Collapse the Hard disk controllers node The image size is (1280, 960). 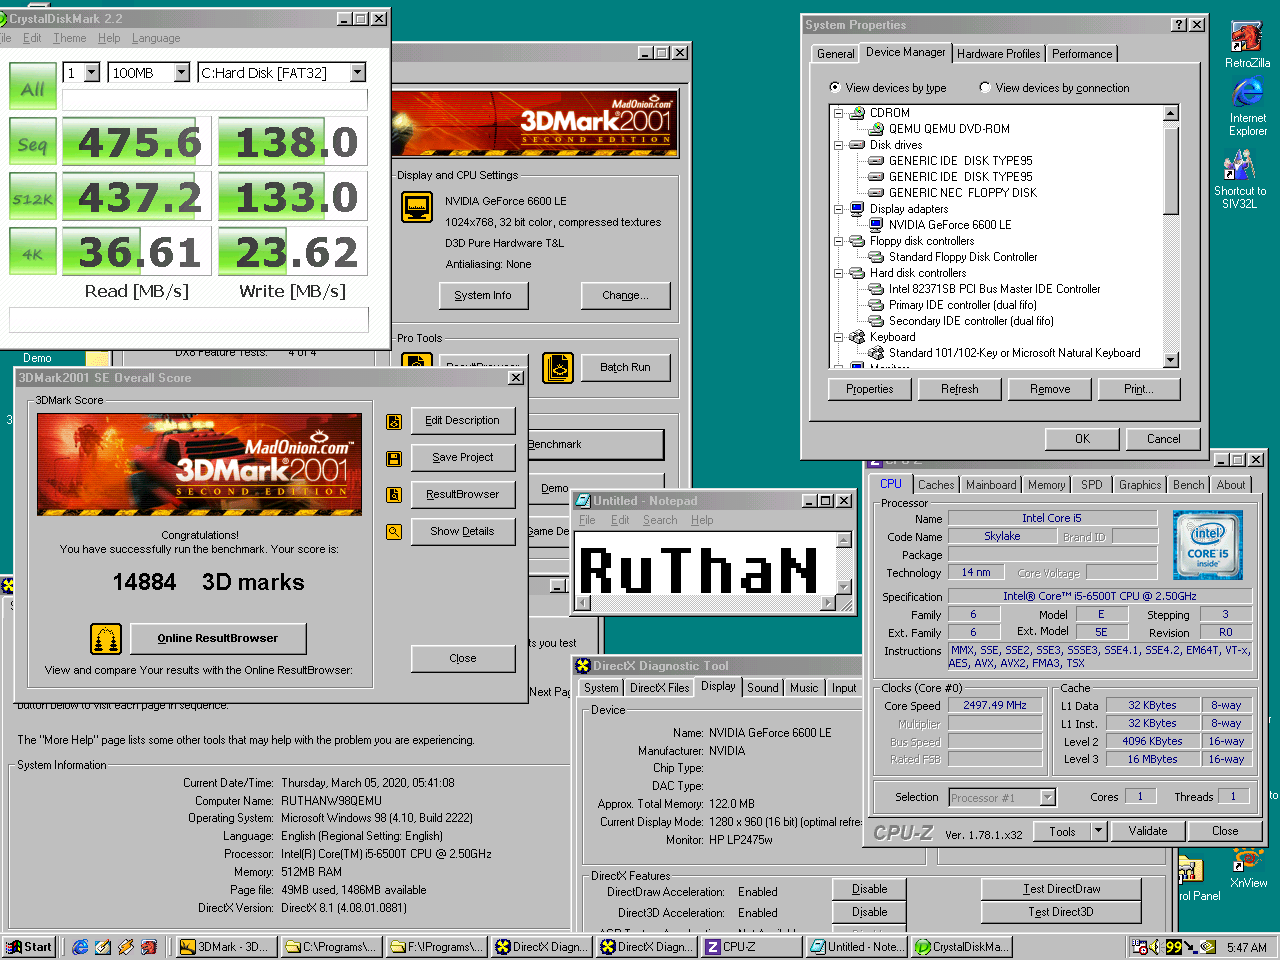(839, 273)
